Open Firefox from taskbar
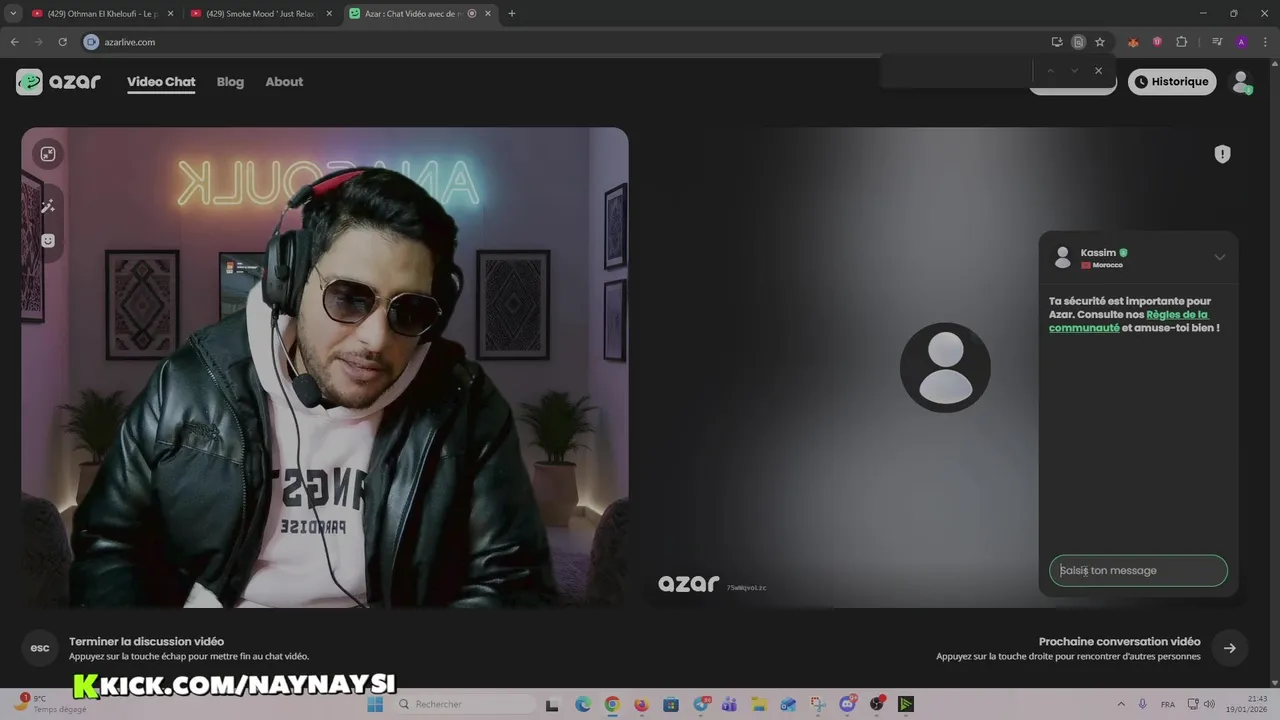This screenshot has height=720, width=1280. click(x=641, y=704)
